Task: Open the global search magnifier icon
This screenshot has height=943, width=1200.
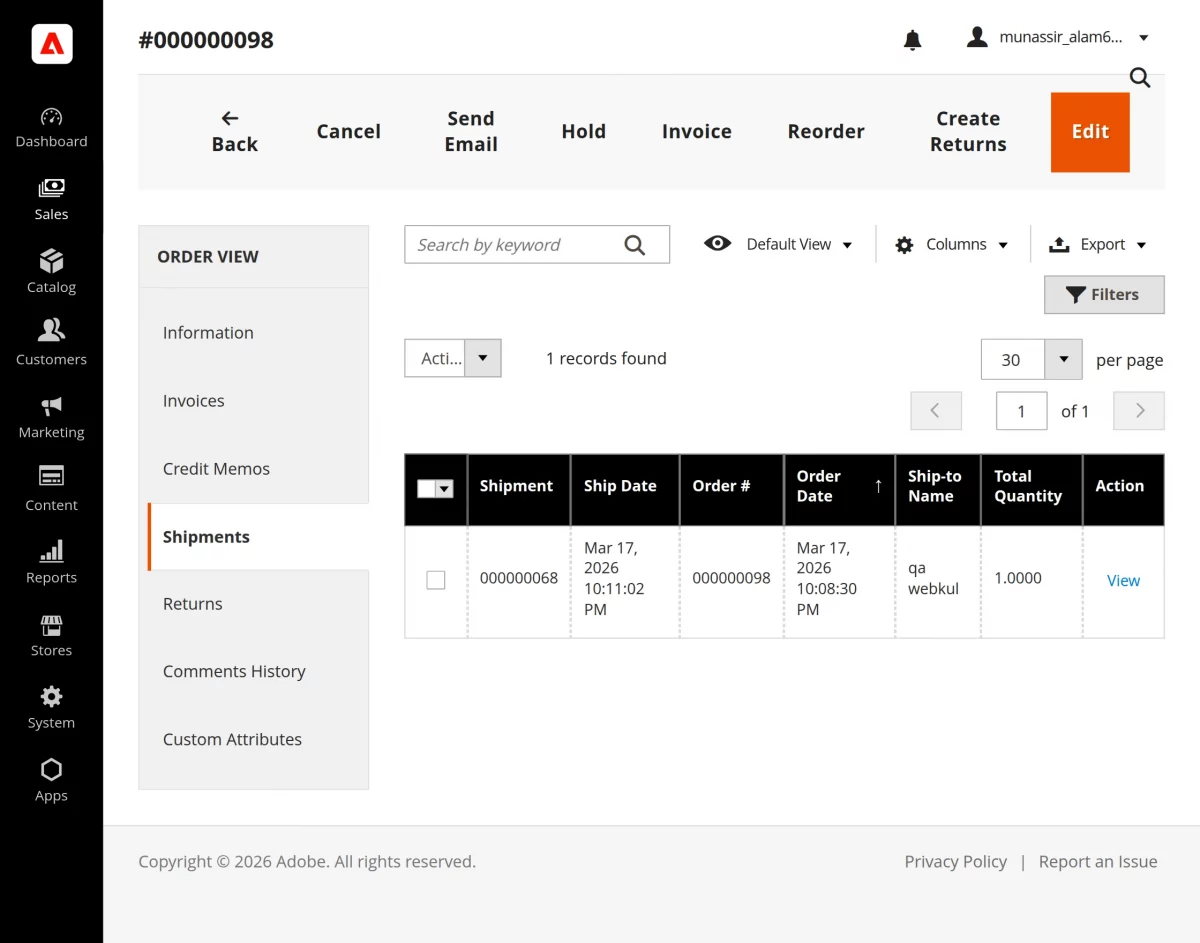Action: coord(1139,77)
